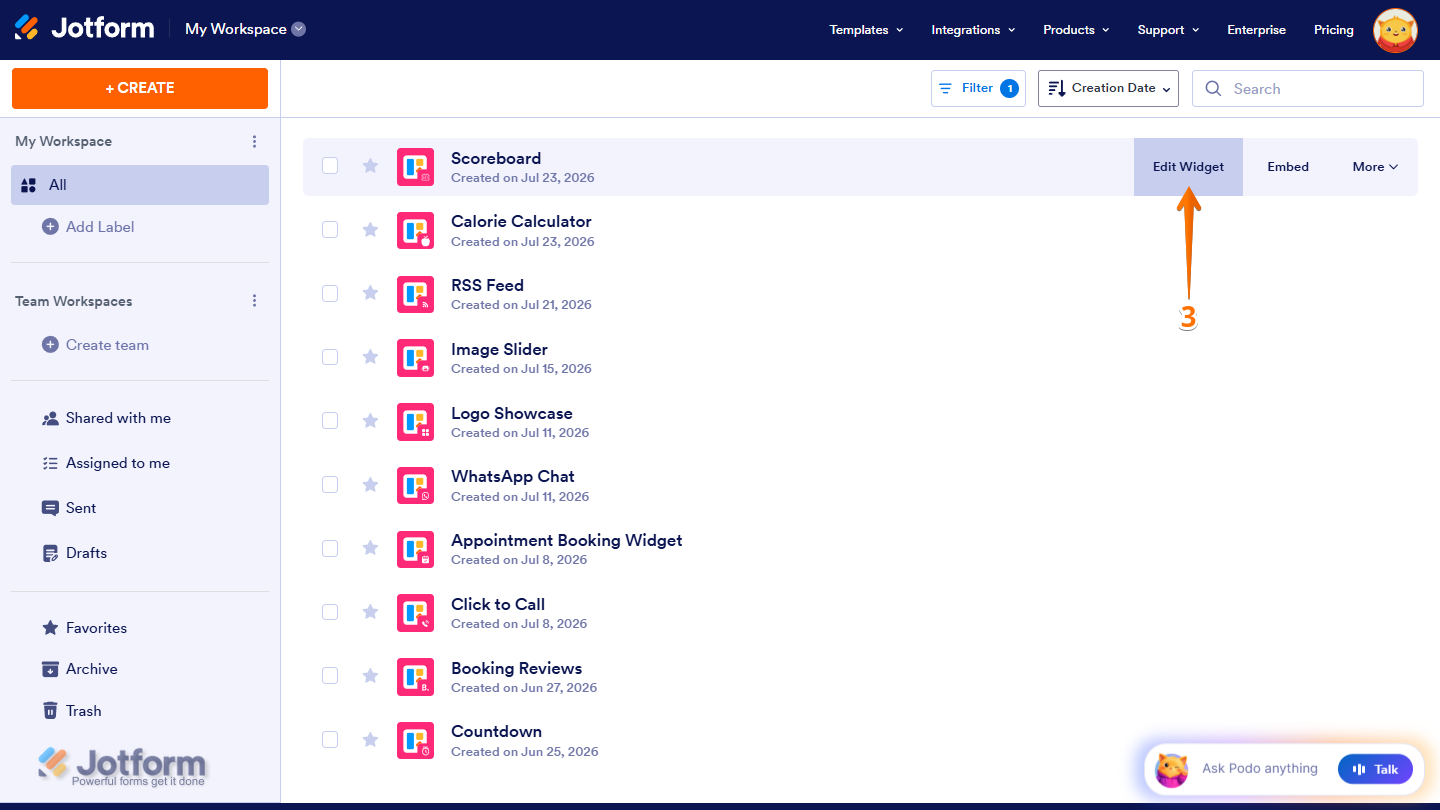Select the Image Slider checkbox
This screenshot has width=1440, height=810.
tap(330, 357)
